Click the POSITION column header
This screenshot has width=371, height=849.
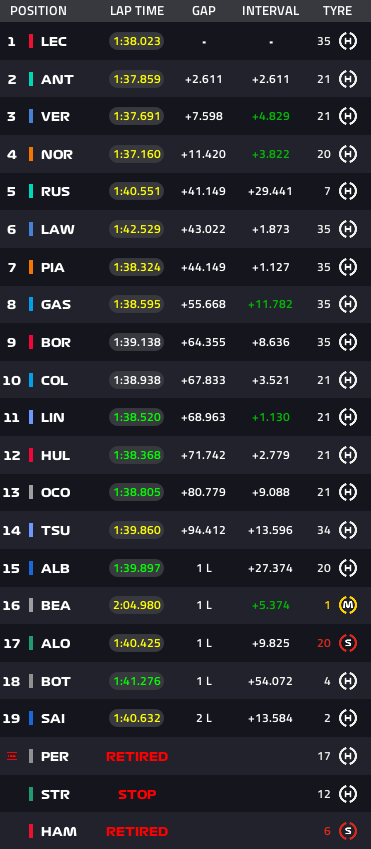[x=38, y=11]
